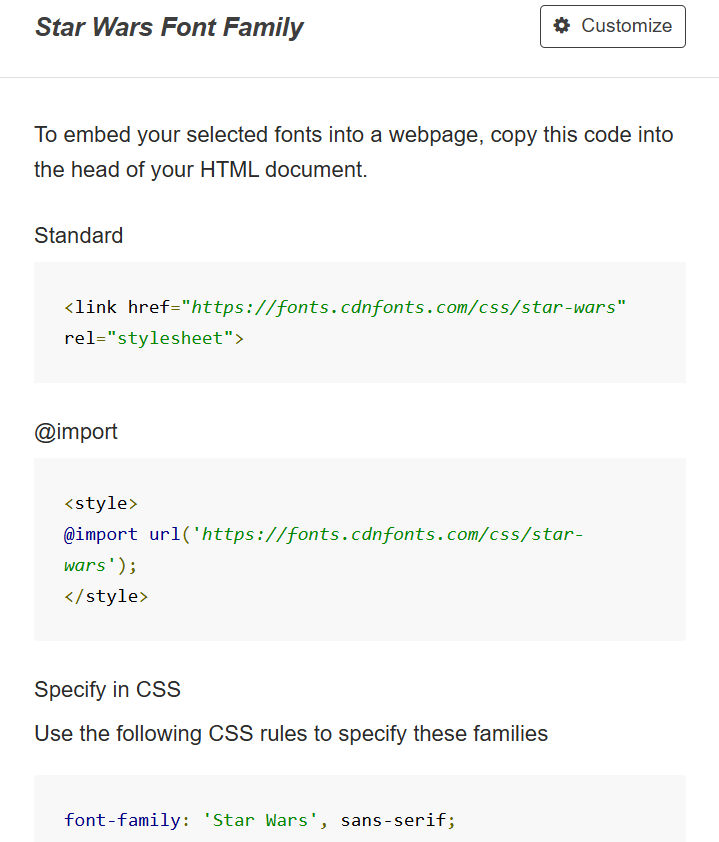Viewport: 719px width, 842px height.
Task: Click the wars'); continuation line in import code
Action: 100,565
